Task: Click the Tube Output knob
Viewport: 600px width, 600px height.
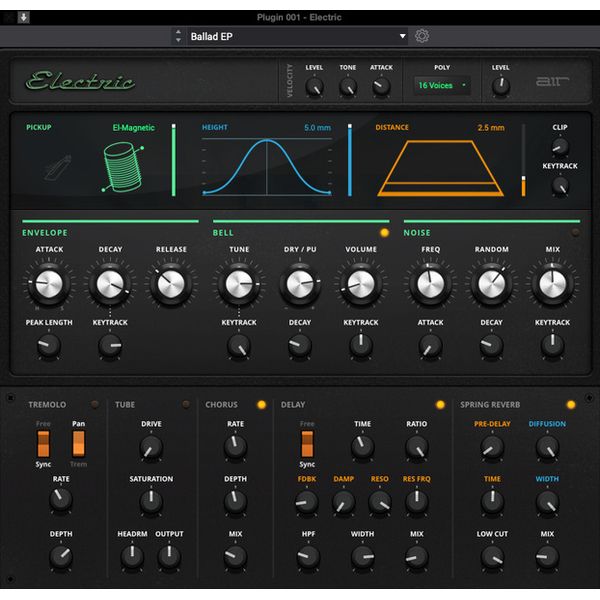Action: [169, 556]
